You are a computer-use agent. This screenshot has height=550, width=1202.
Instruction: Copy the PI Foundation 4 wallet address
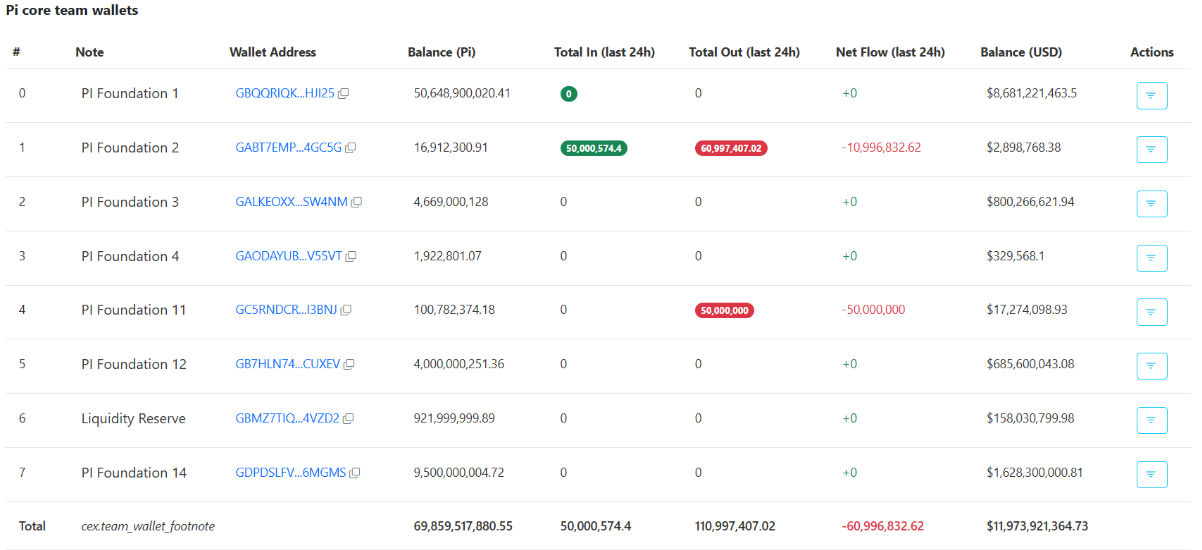coord(351,256)
